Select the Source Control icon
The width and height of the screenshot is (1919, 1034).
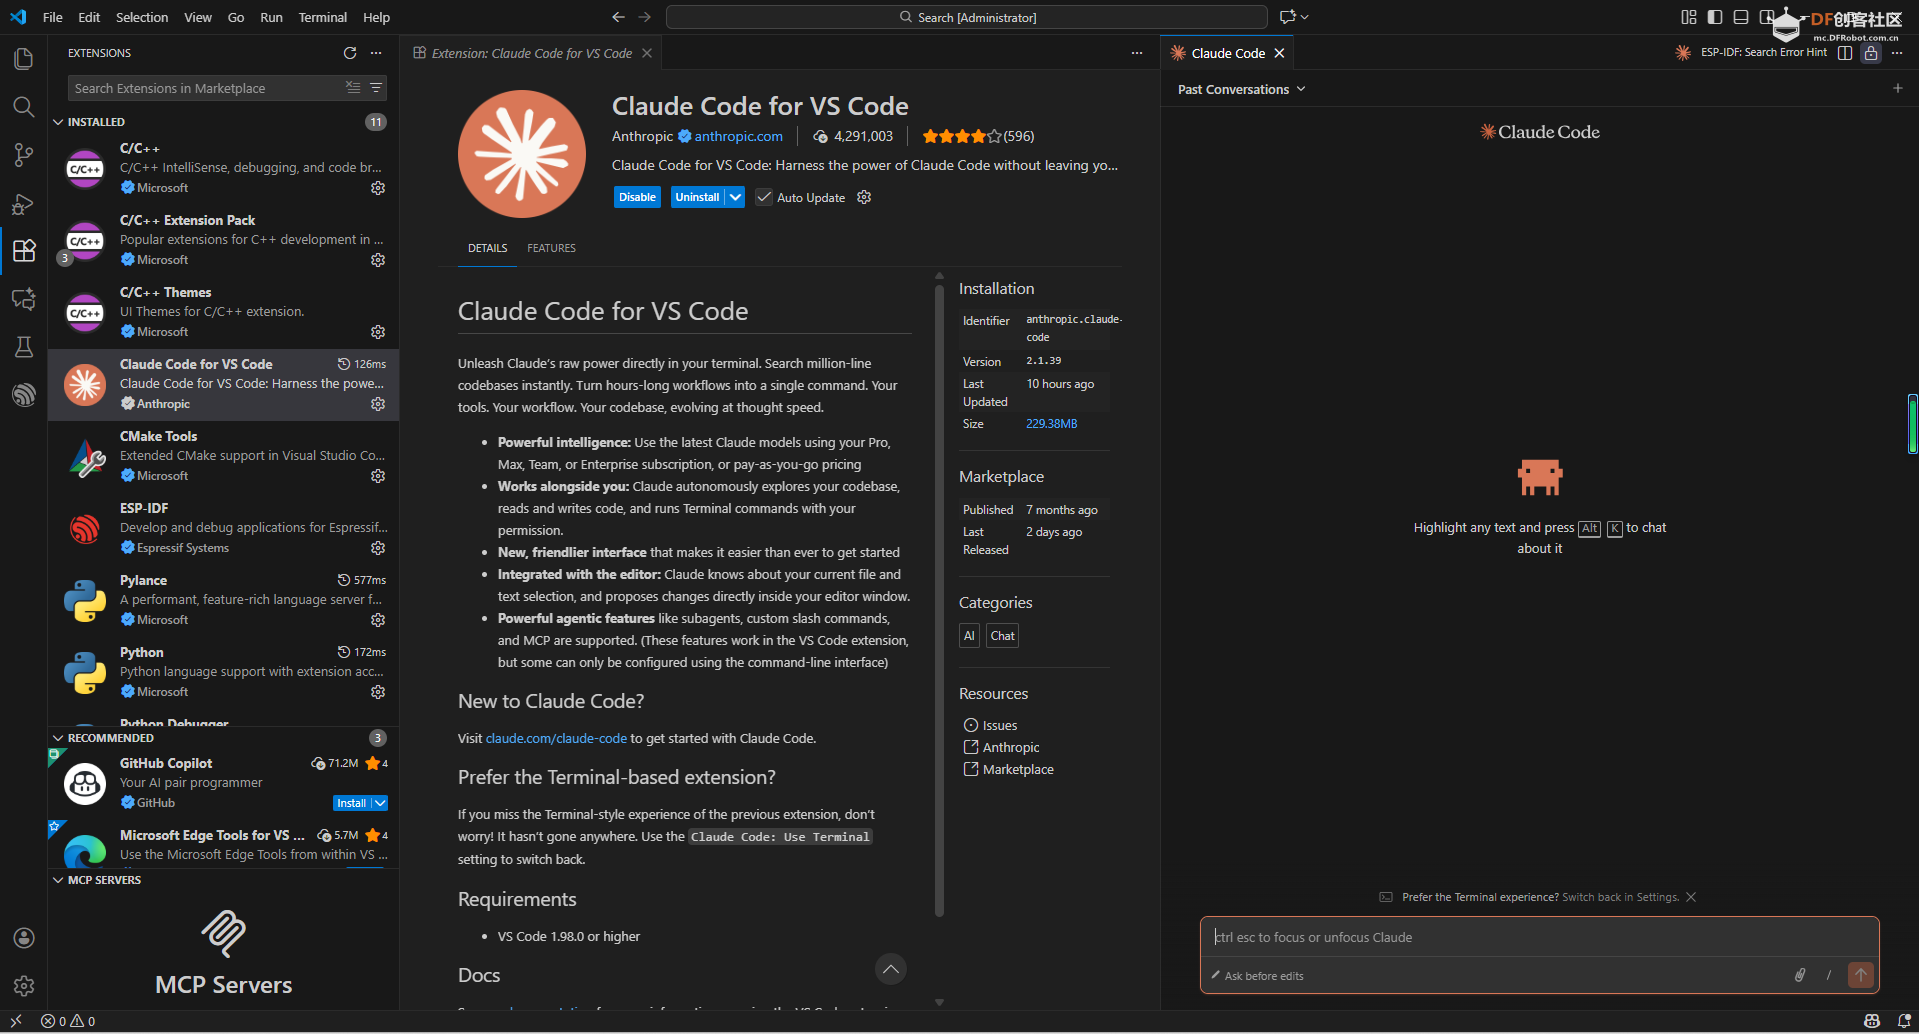[x=24, y=155]
